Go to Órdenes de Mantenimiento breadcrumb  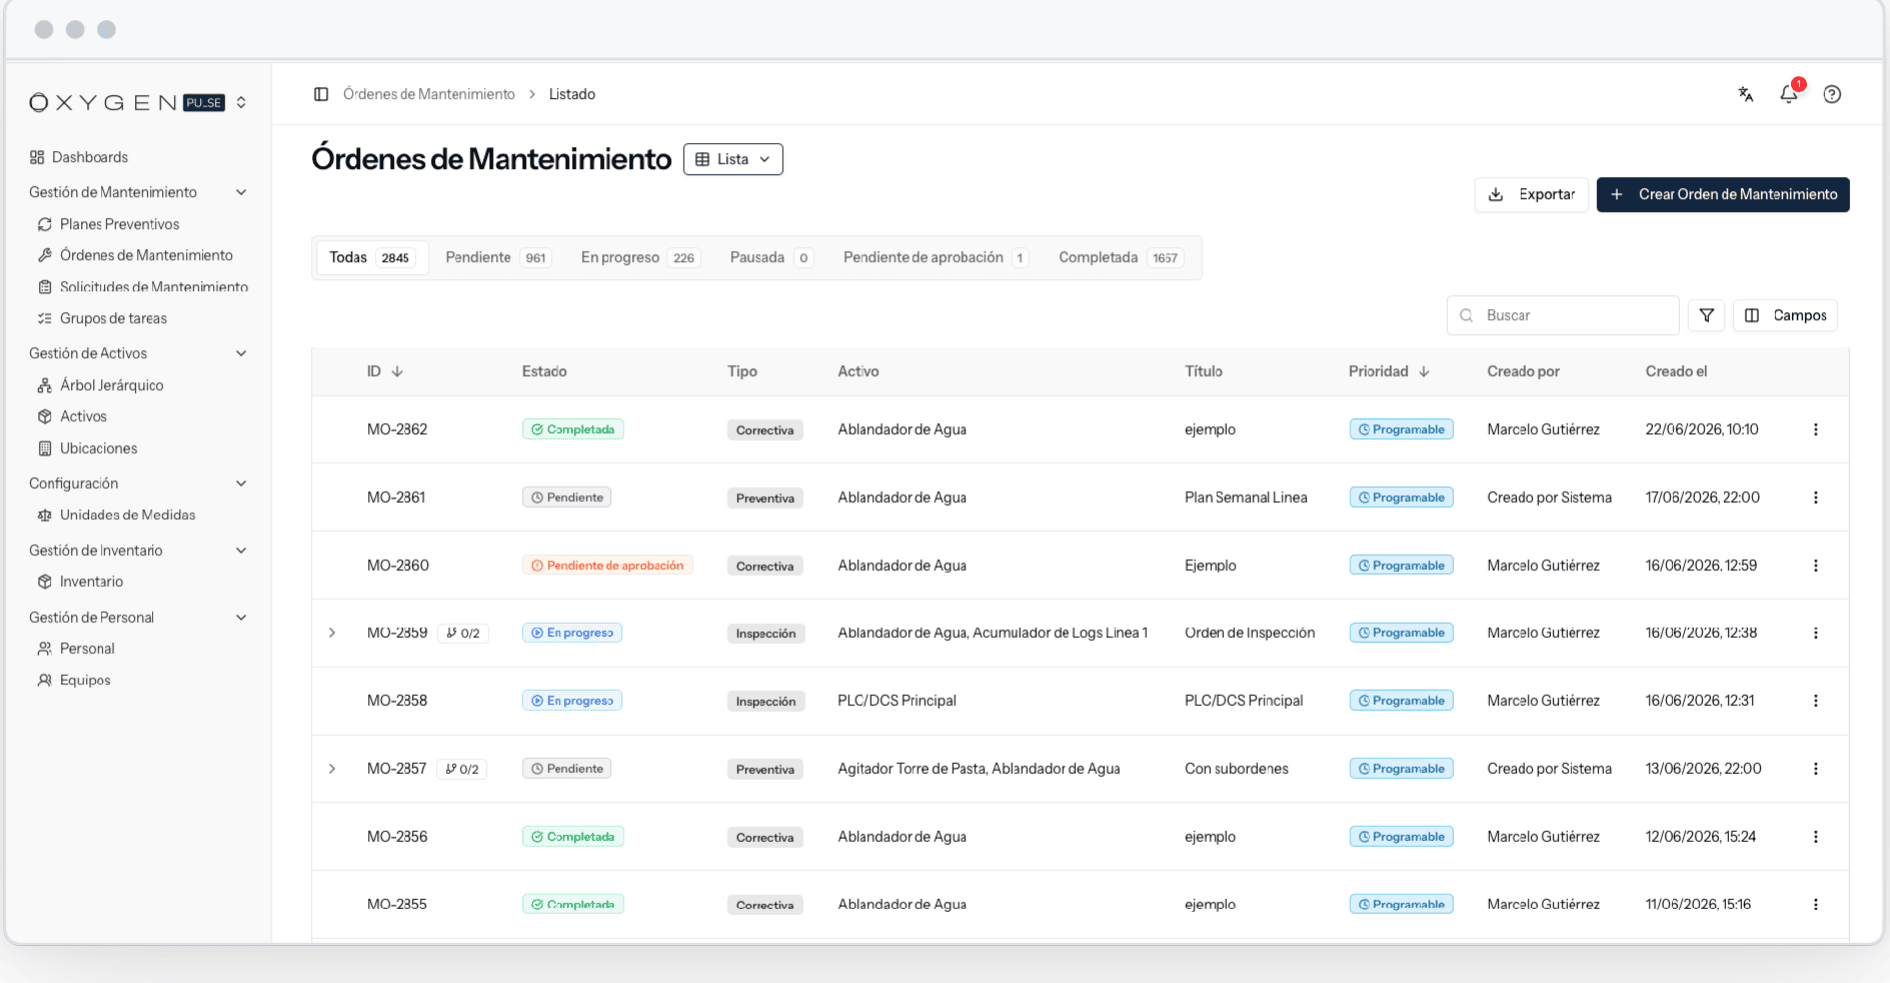pyautogui.click(x=429, y=94)
